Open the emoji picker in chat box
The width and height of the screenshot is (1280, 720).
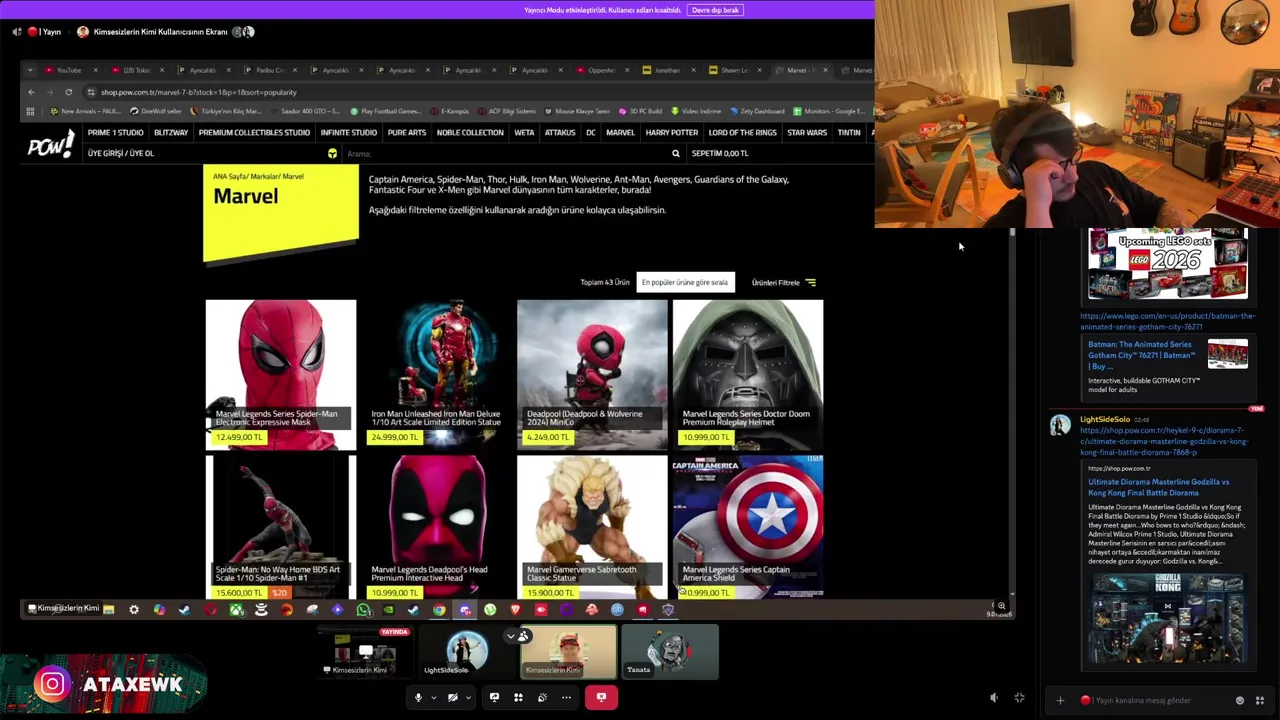click(1240, 700)
